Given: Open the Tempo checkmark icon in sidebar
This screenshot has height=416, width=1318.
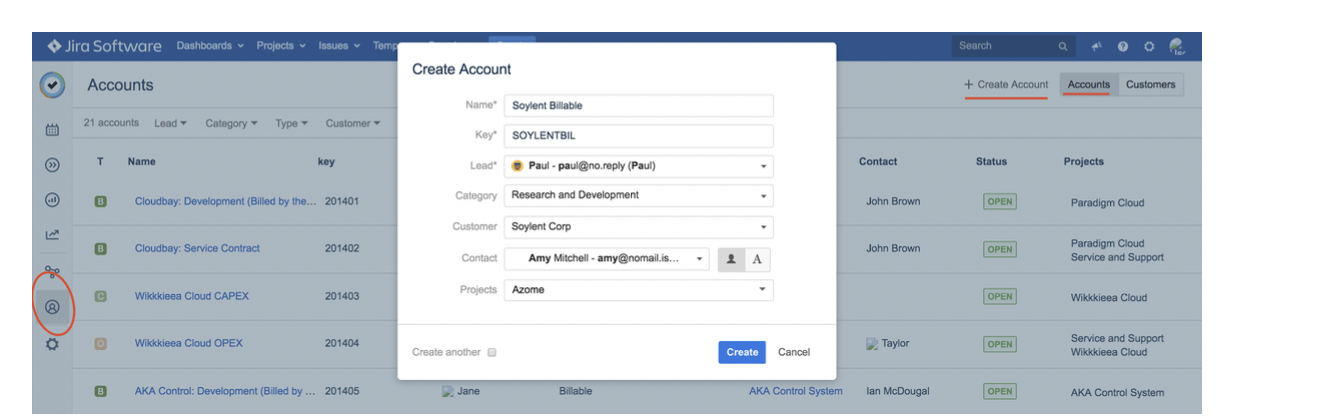Looking at the screenshot, I should (x=53, y=85).
